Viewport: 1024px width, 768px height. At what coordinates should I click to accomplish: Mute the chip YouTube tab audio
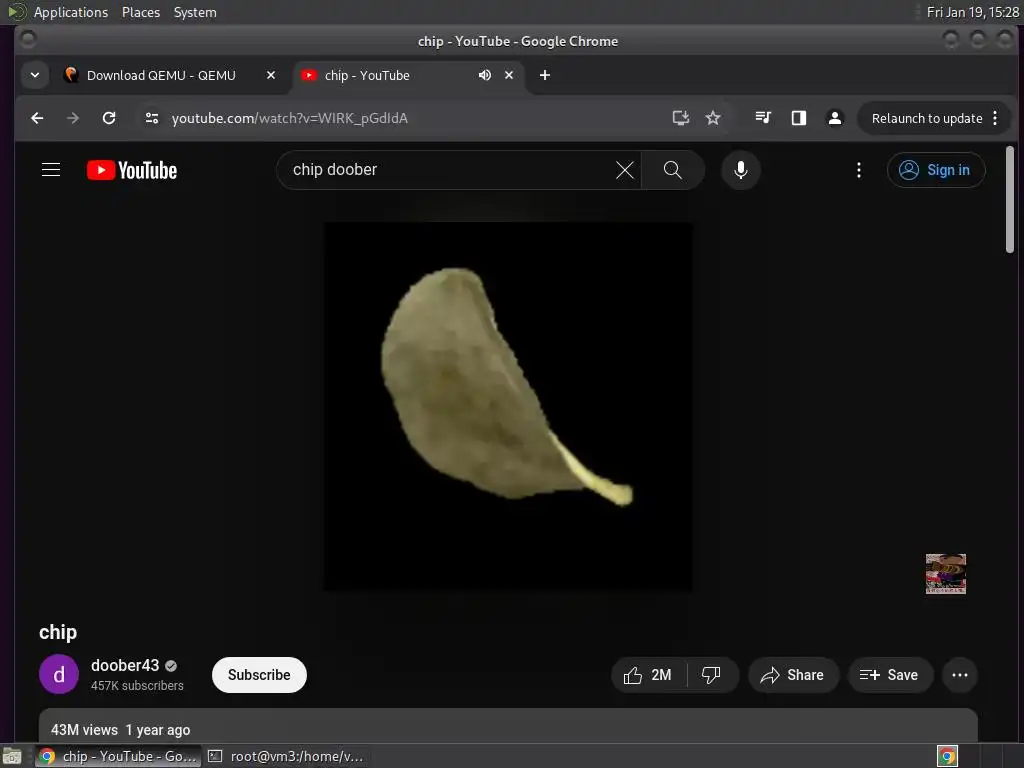tap(485, 75)
